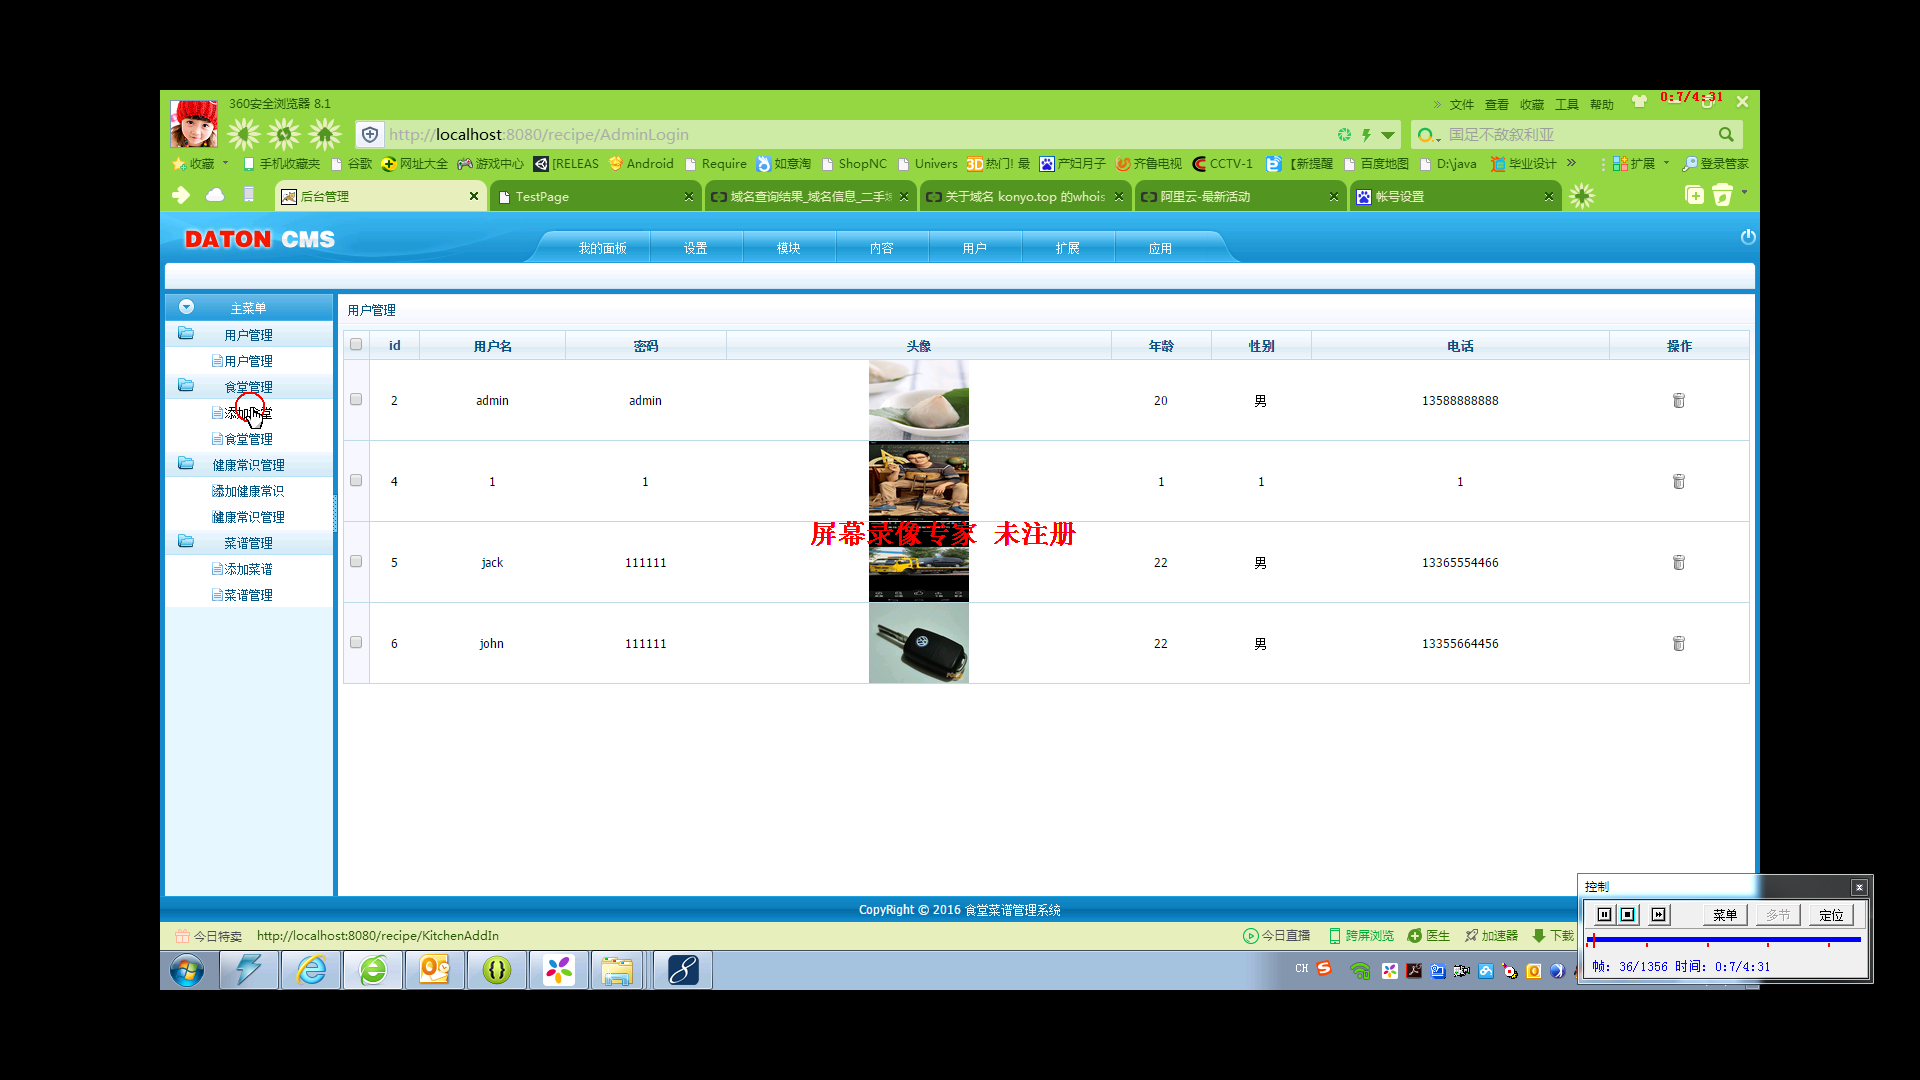Open the 添加菜谱 sidebar link
Image resolution: width=1920 pixels, height=1080 pixels.
[248, 569]
